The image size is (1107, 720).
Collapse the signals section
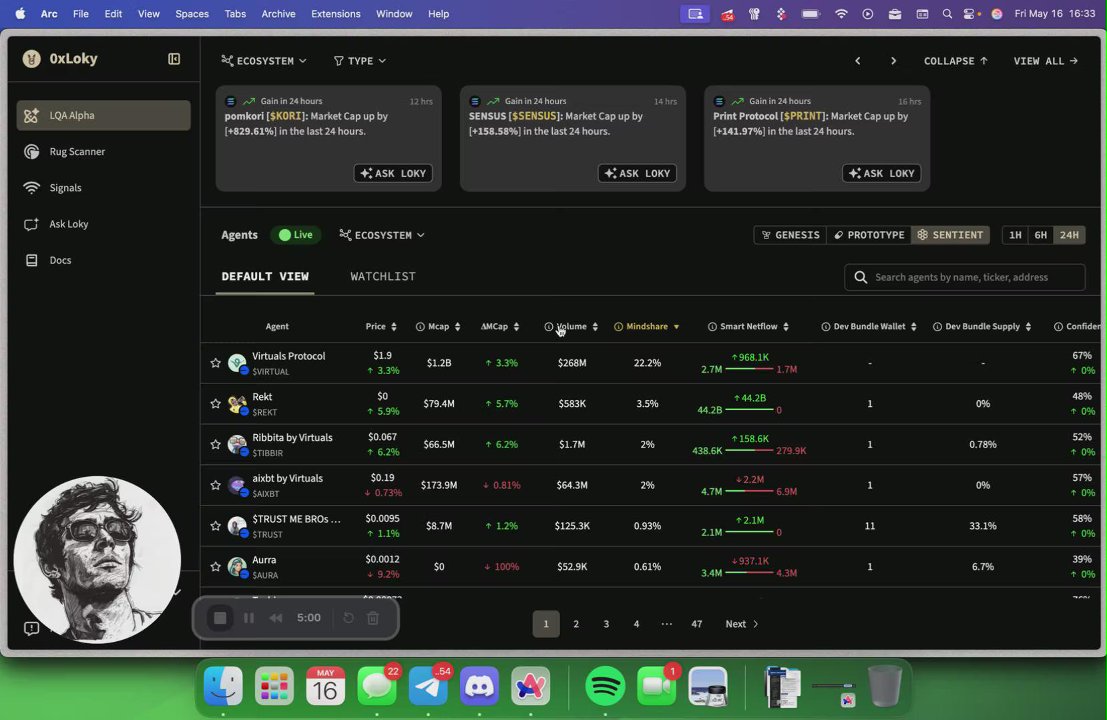[956, 61]
